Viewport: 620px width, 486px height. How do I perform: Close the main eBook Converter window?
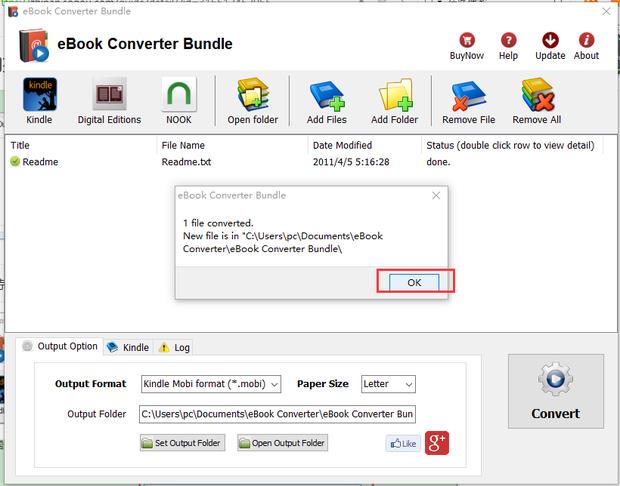coord(606,11)
